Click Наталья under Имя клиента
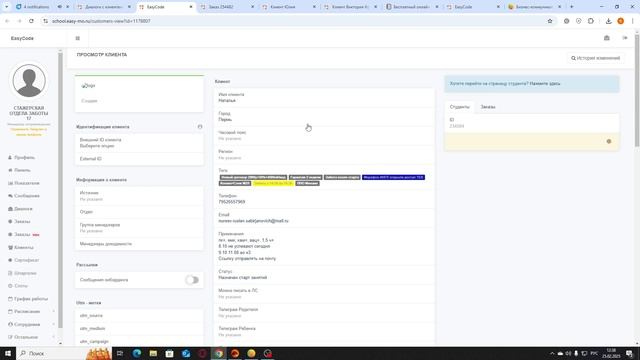The width and height of the screenshot is (640, 360). (x=227, y=100)
